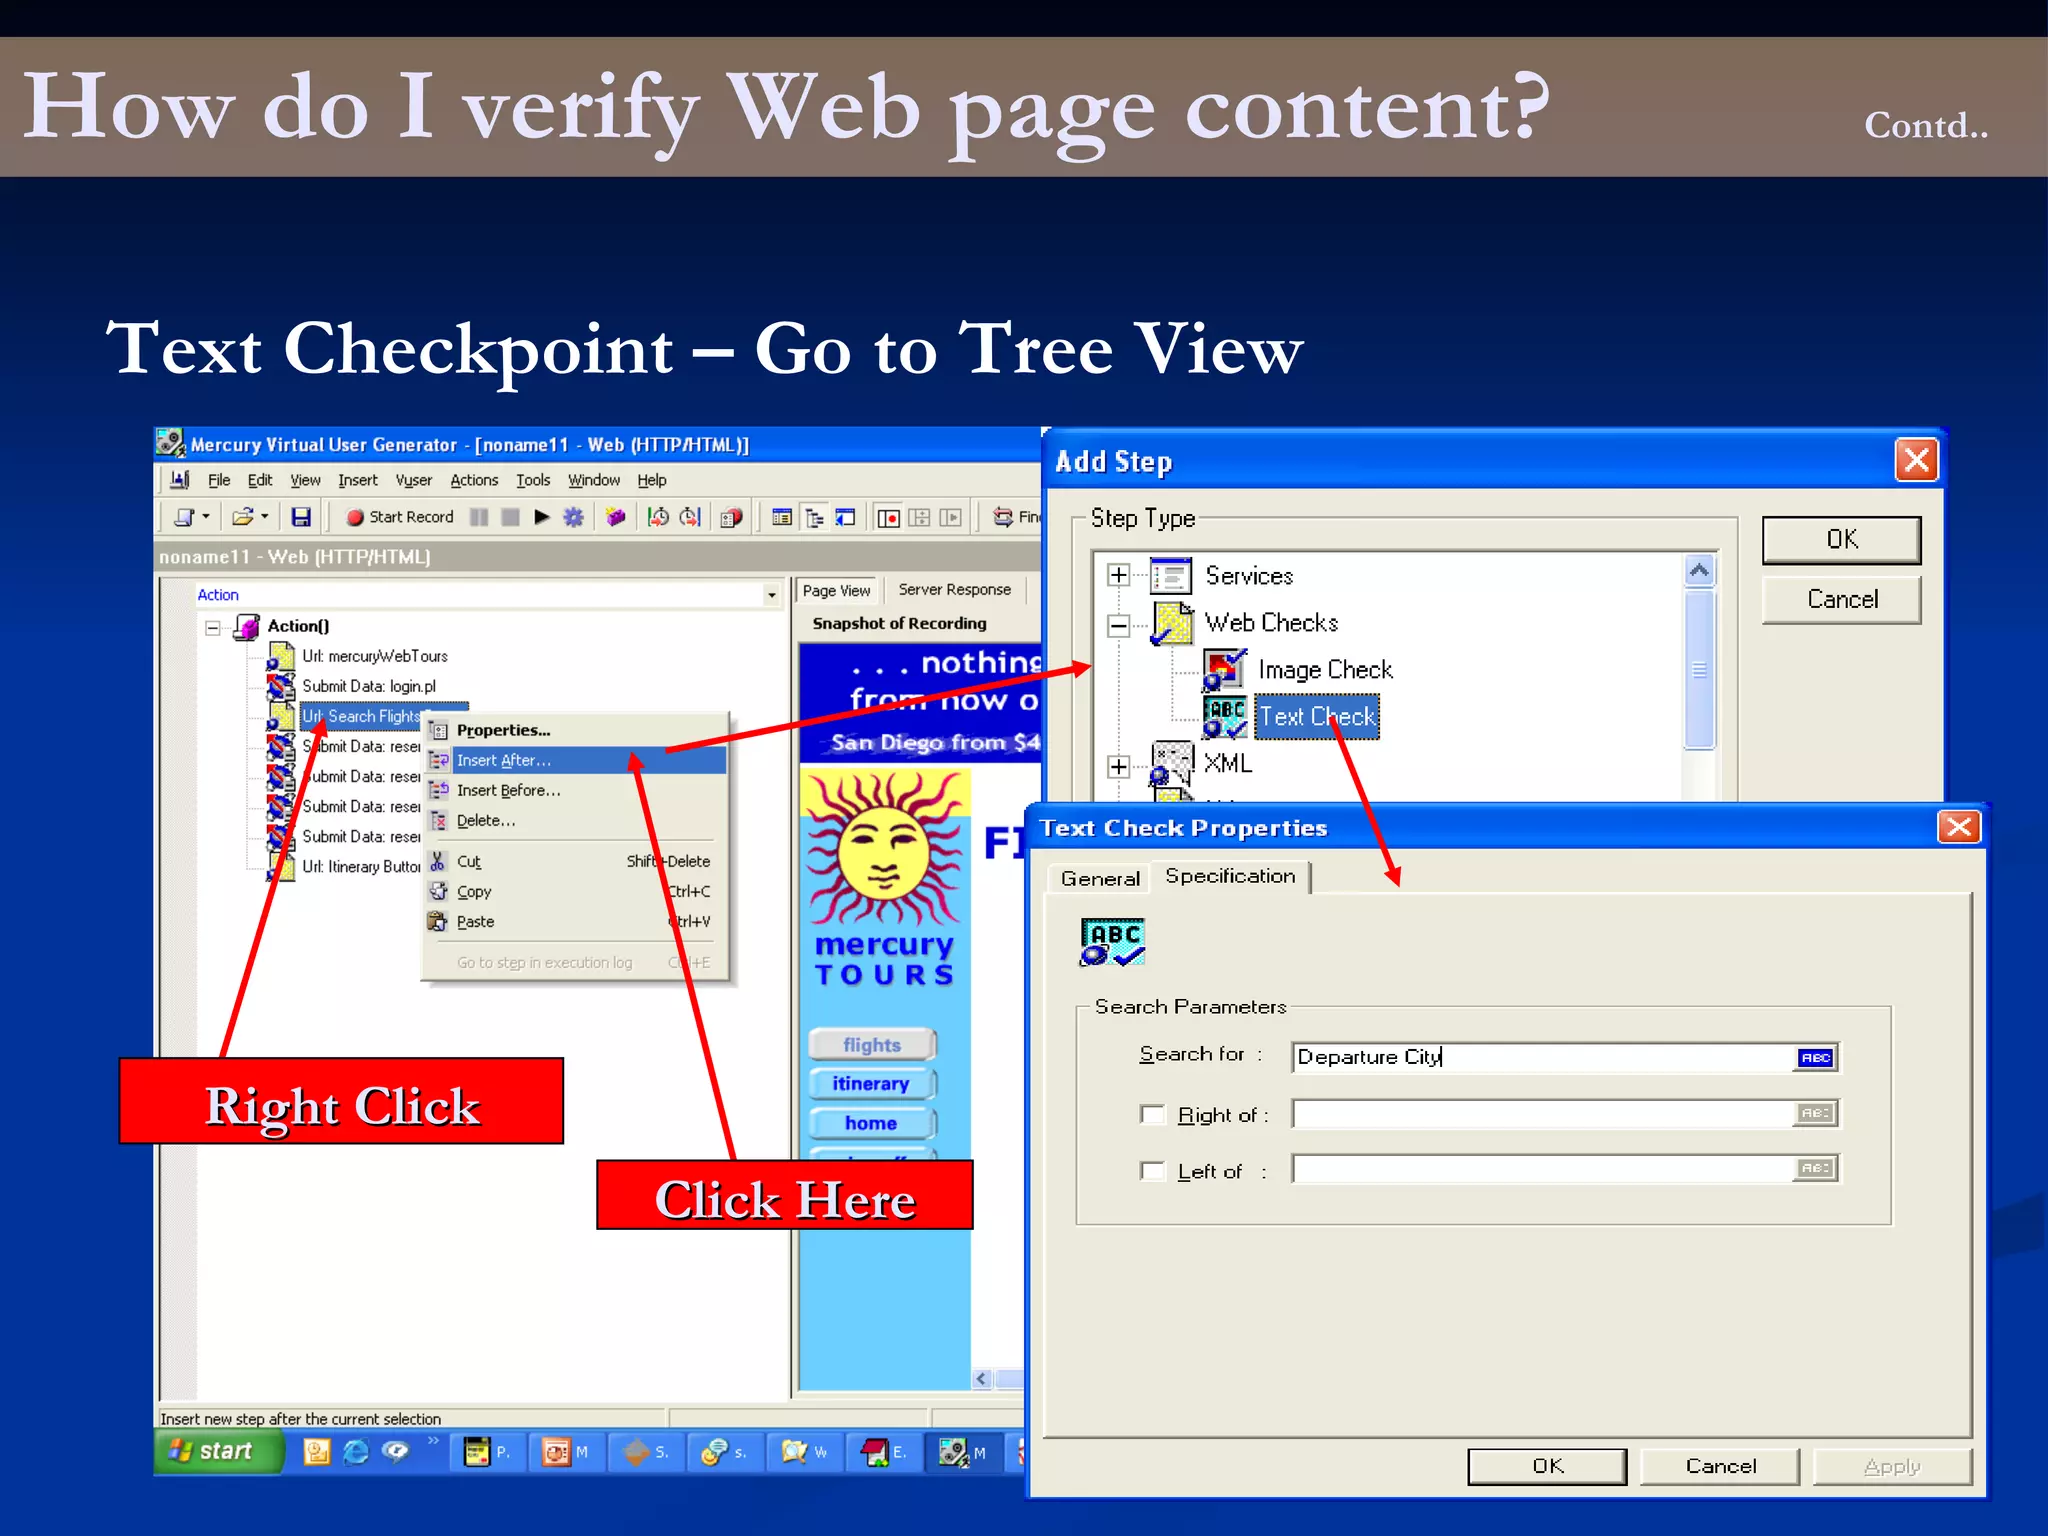The image size is (2048, 1536).
Task: Switch to the Page View tab
Action: 836,591
